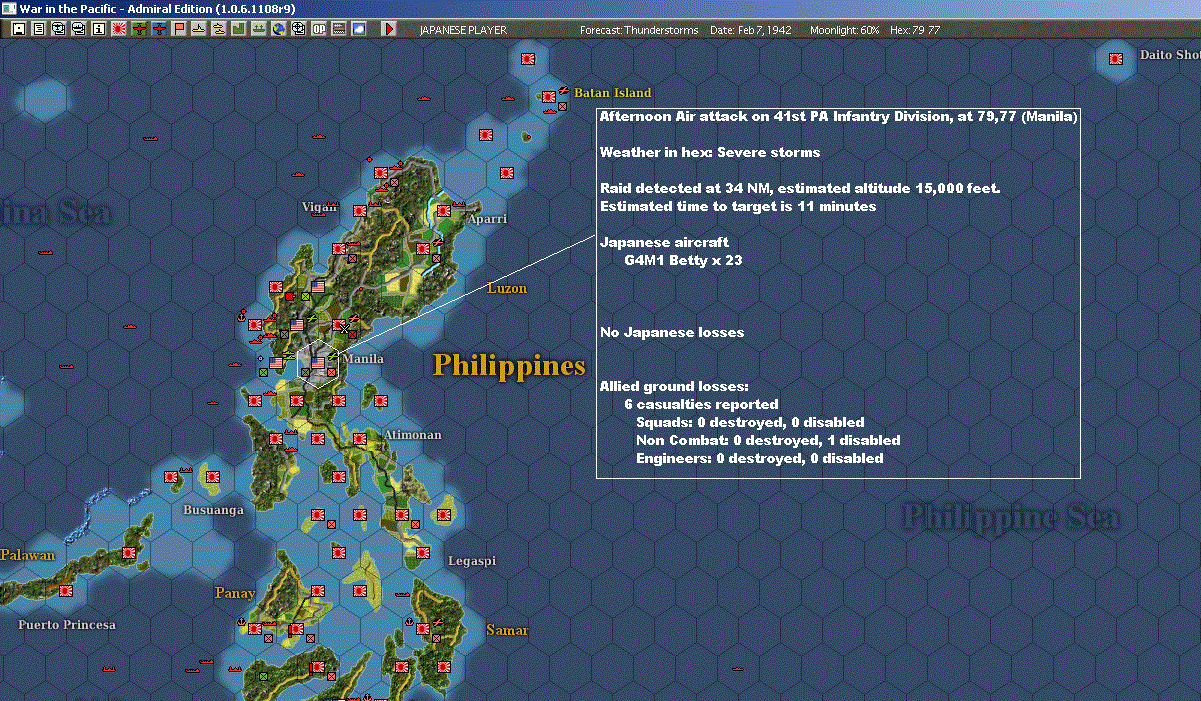The width and height of the screenshot is (1201, 701).
Task: Select the US flag base in Manila hex
Action: pos(318,363)
